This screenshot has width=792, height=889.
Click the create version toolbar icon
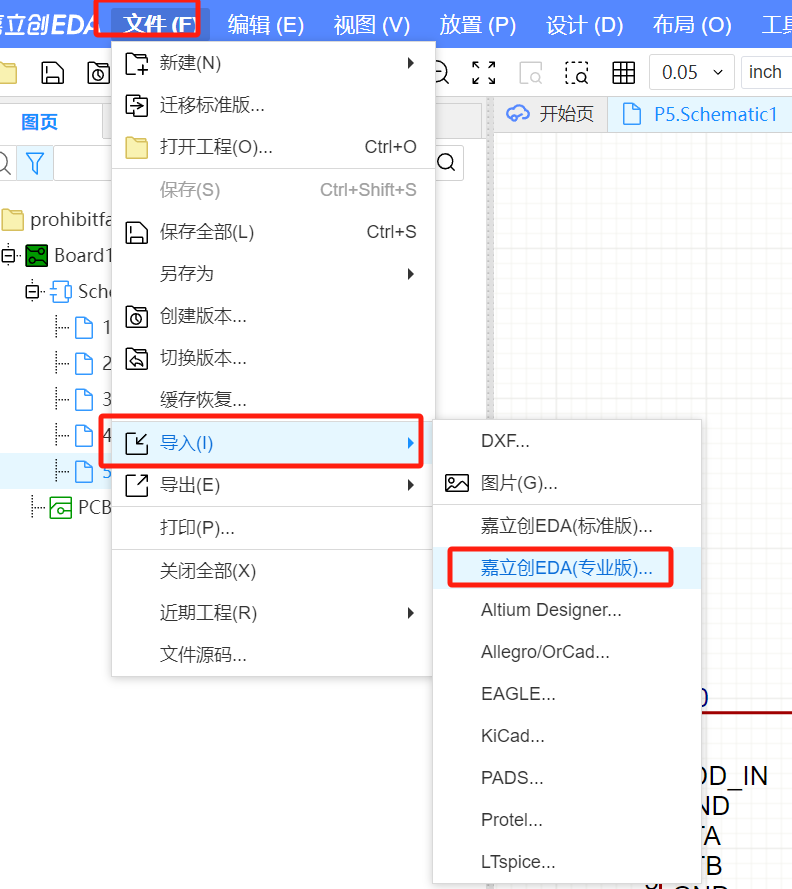coord(98,73)
